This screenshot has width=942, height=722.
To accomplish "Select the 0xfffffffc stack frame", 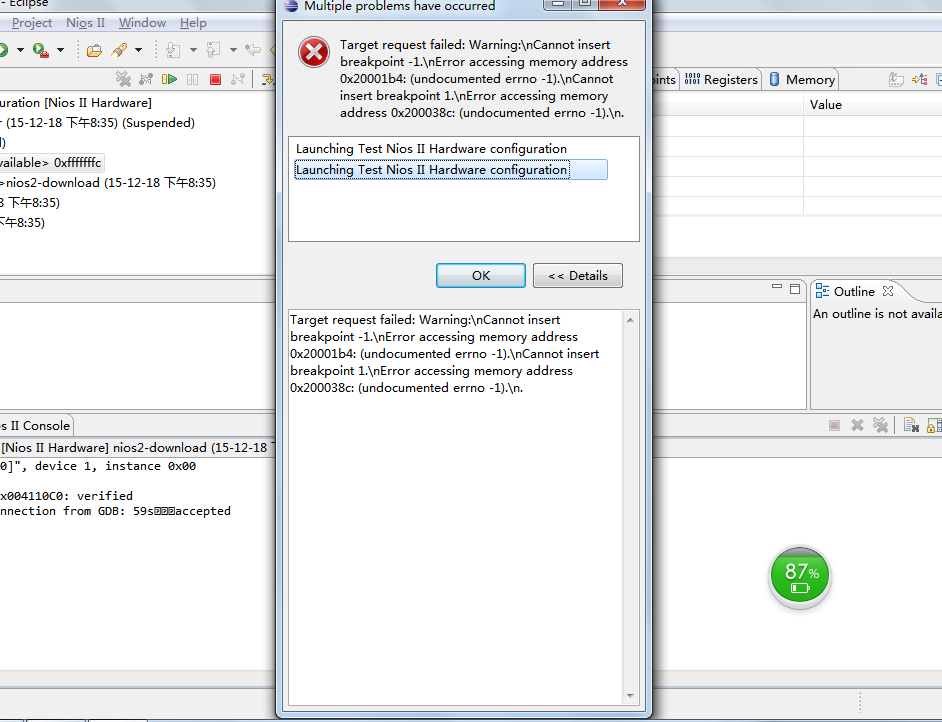I will 52,163.
